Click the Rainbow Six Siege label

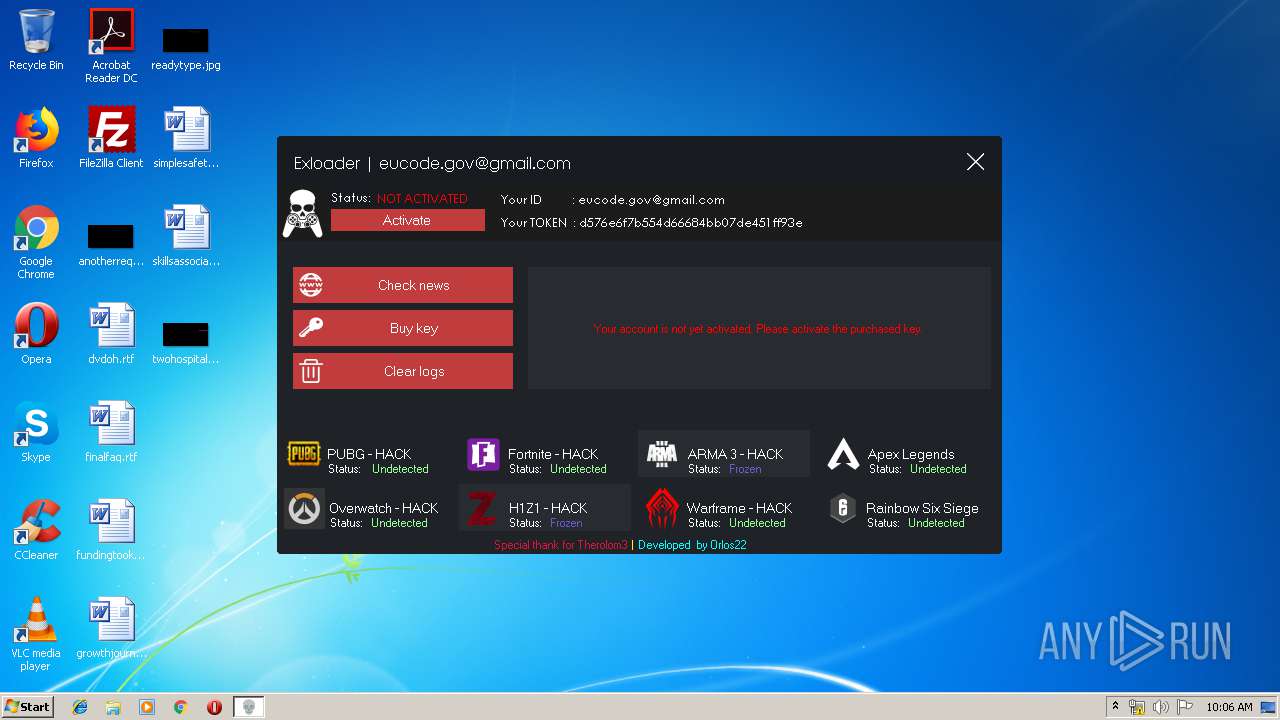(x=922, y=508)
